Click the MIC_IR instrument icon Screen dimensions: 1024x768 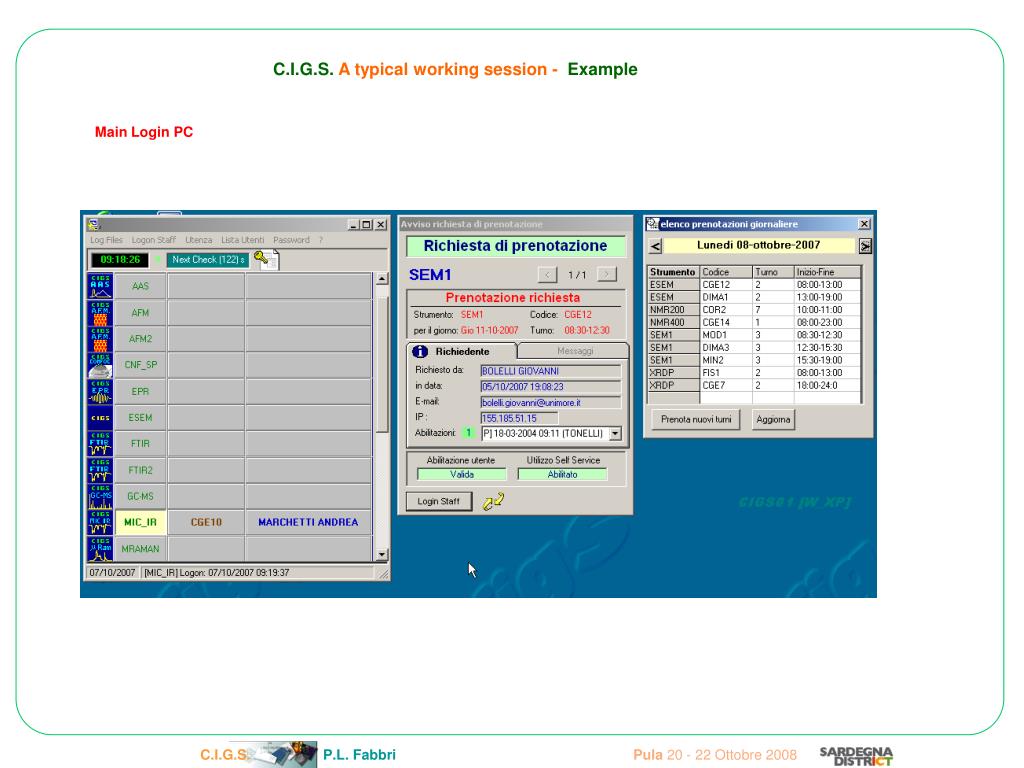(x=100, y=522)
